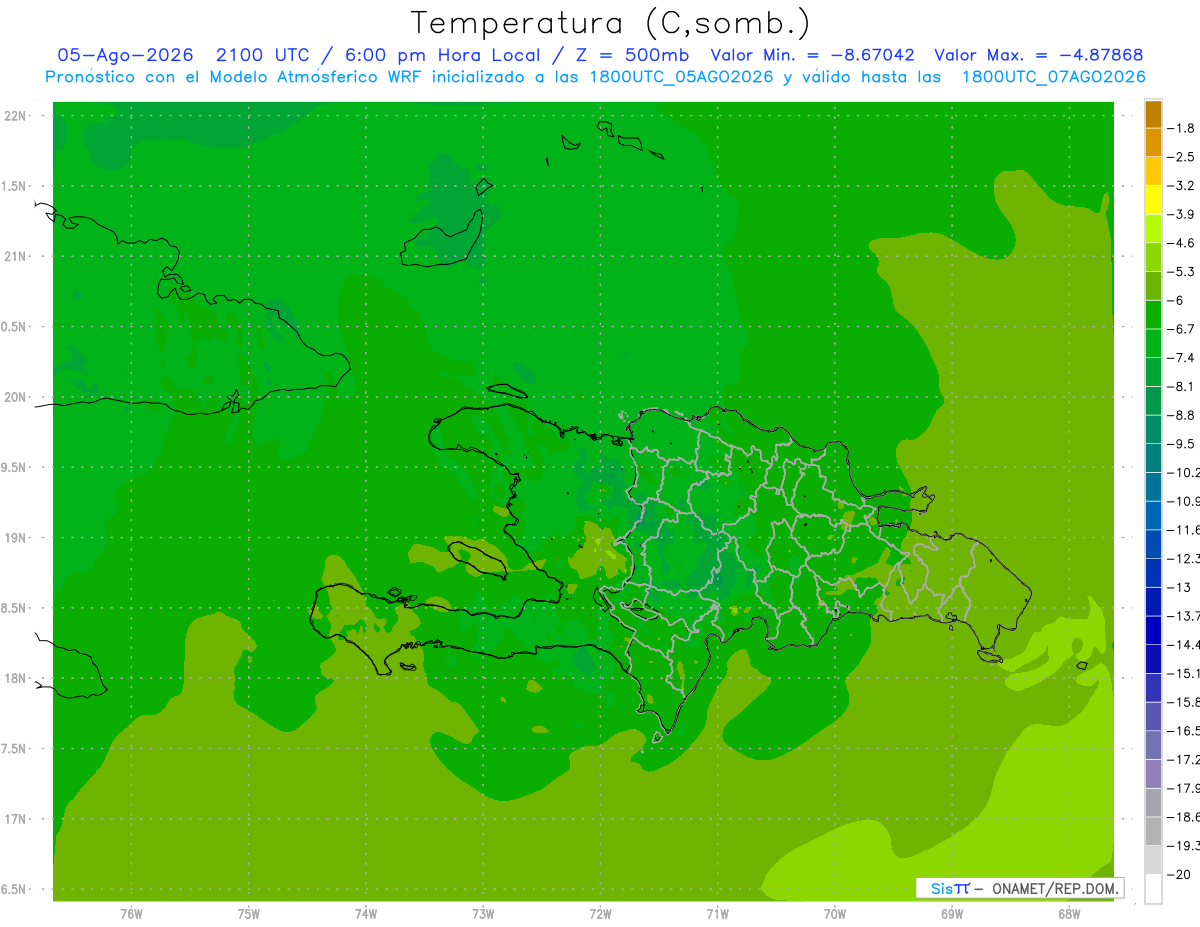1200x927 pixels.
Task: Click the "71W" longitude label
Action: [x=717, y=914]
